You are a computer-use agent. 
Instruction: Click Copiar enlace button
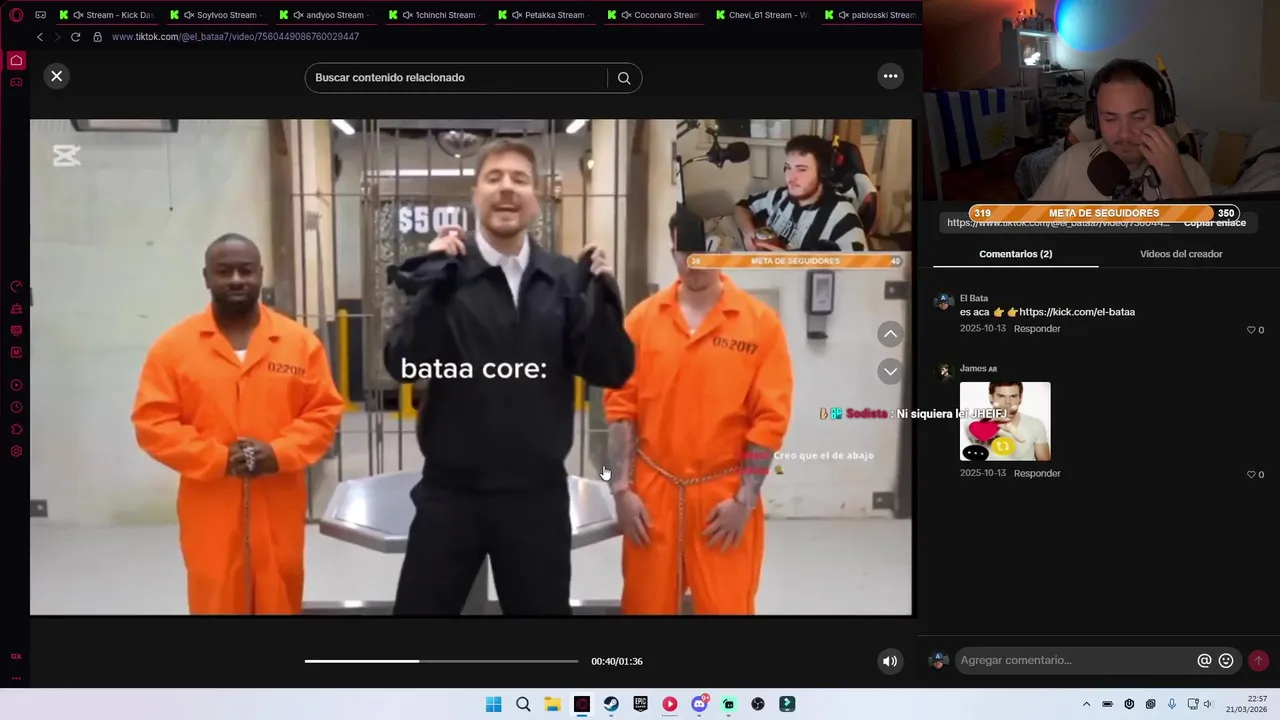click(1215, 223)
